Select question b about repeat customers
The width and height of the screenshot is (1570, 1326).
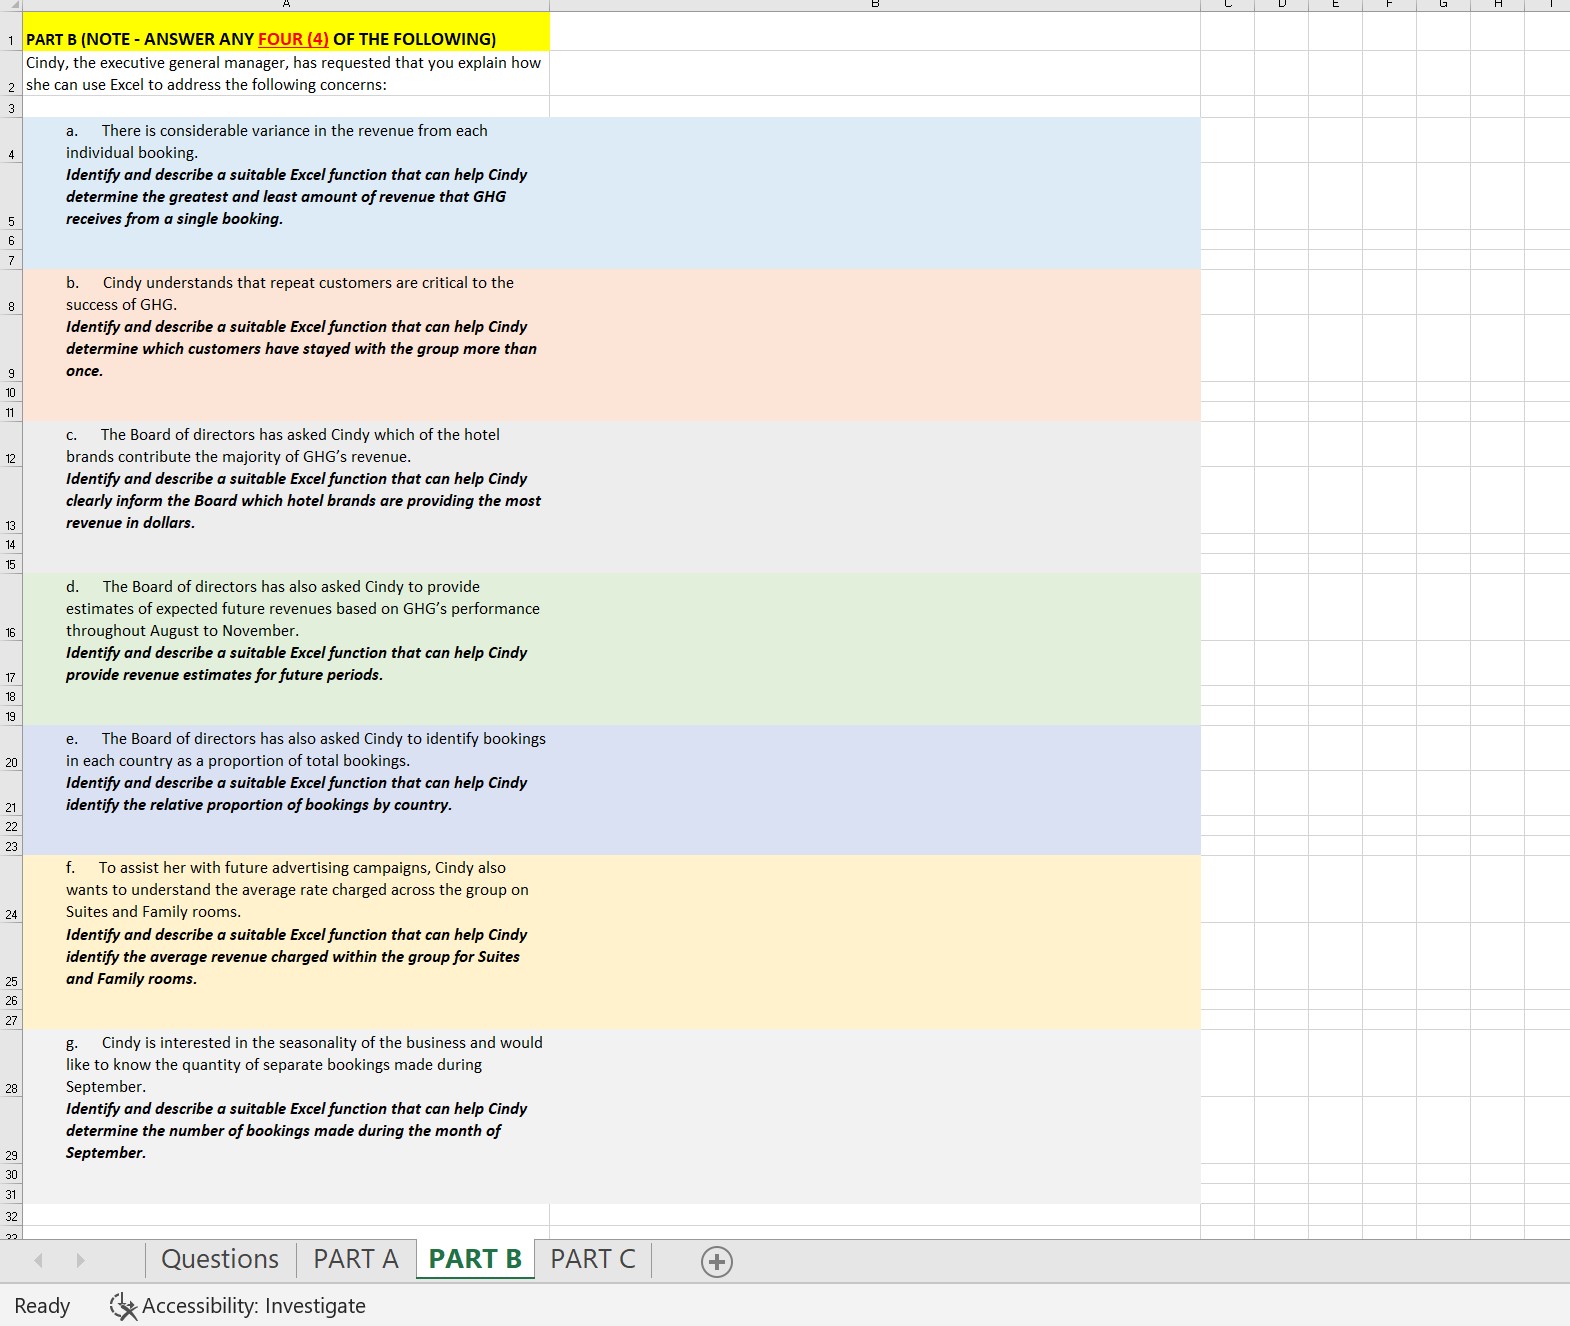pos(286,292)
